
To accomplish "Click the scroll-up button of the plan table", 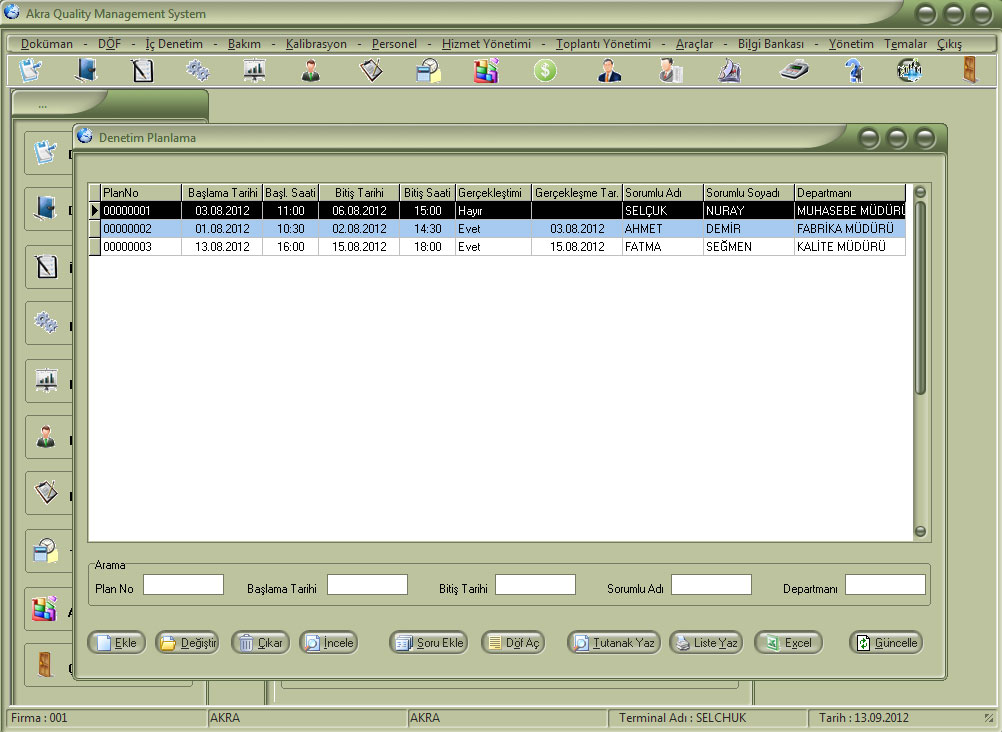I will (920, 192).
